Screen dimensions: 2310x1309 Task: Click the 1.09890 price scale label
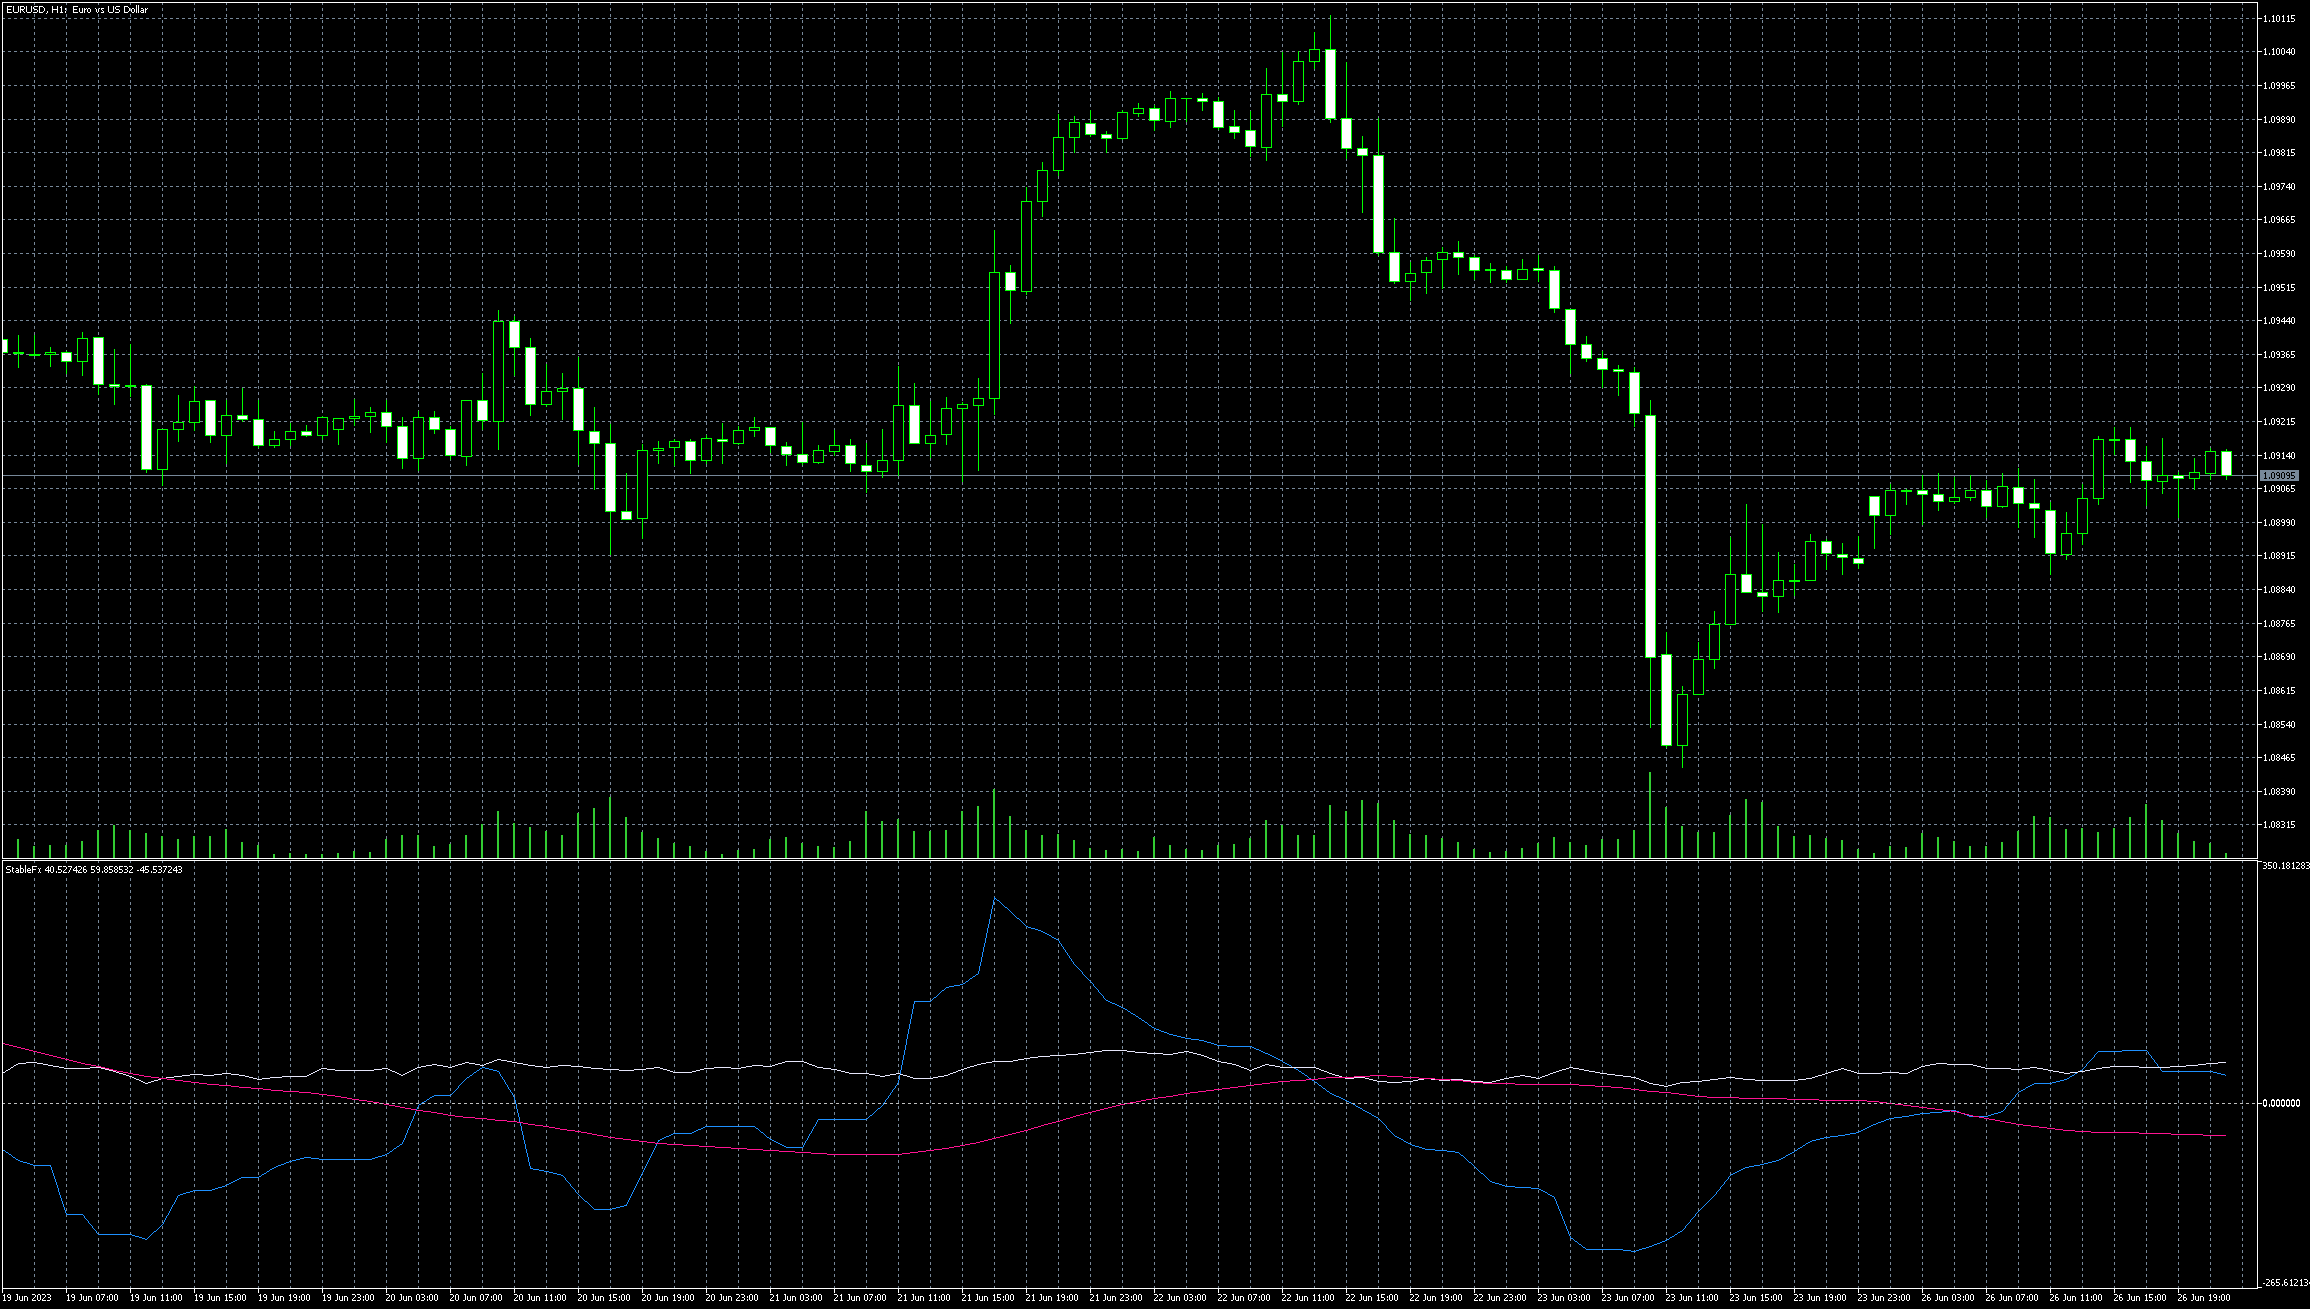(x=2279, y=119)
